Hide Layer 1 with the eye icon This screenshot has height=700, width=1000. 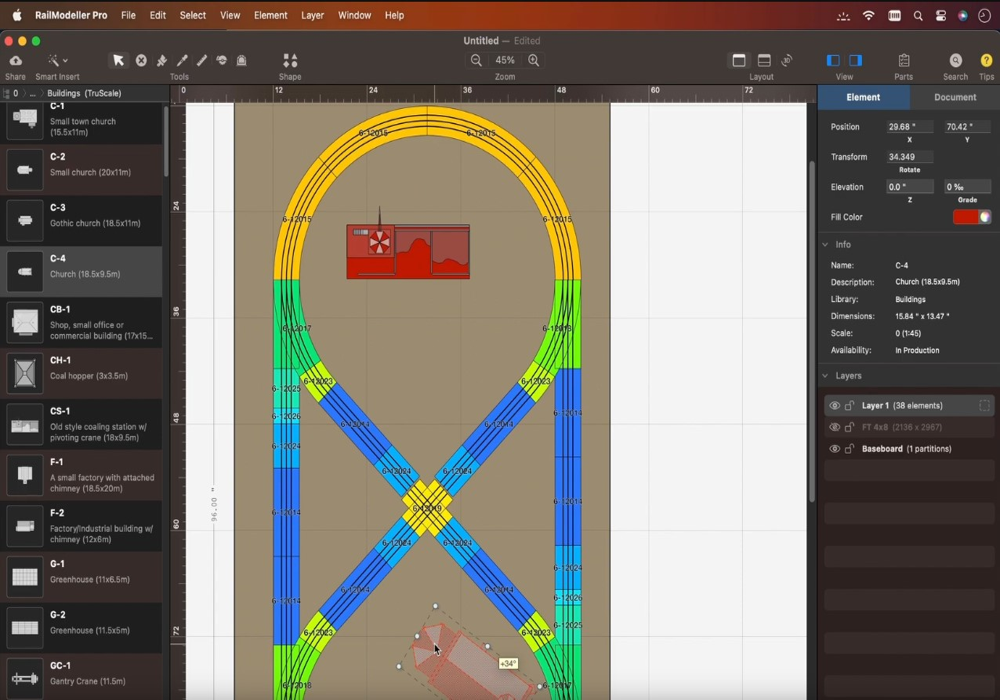point(834,405)
